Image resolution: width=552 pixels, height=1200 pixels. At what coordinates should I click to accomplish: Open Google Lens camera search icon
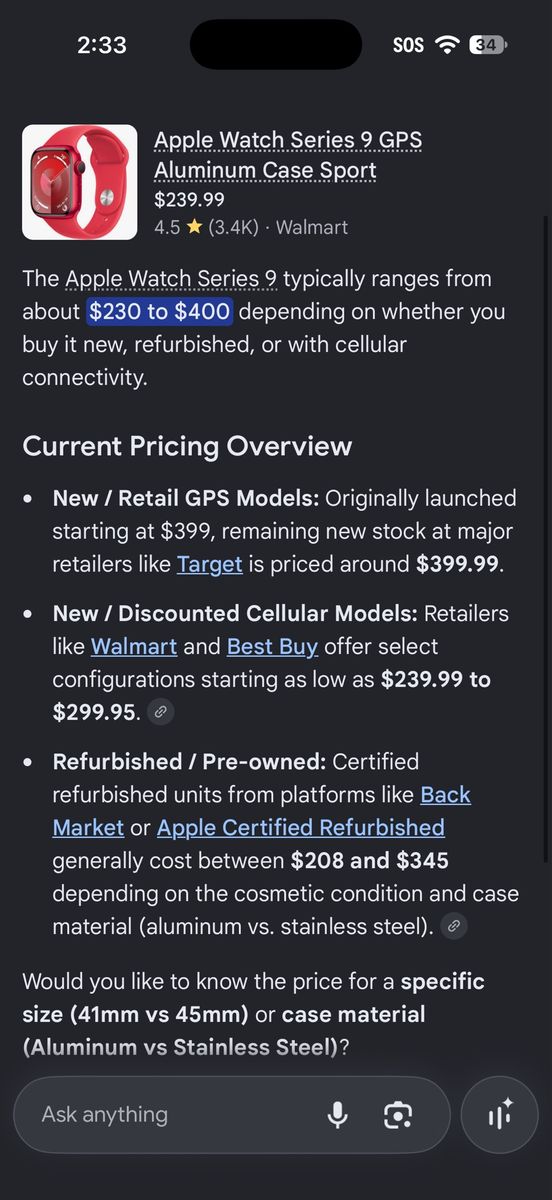pyautogui.click(x=398, y=1114)
